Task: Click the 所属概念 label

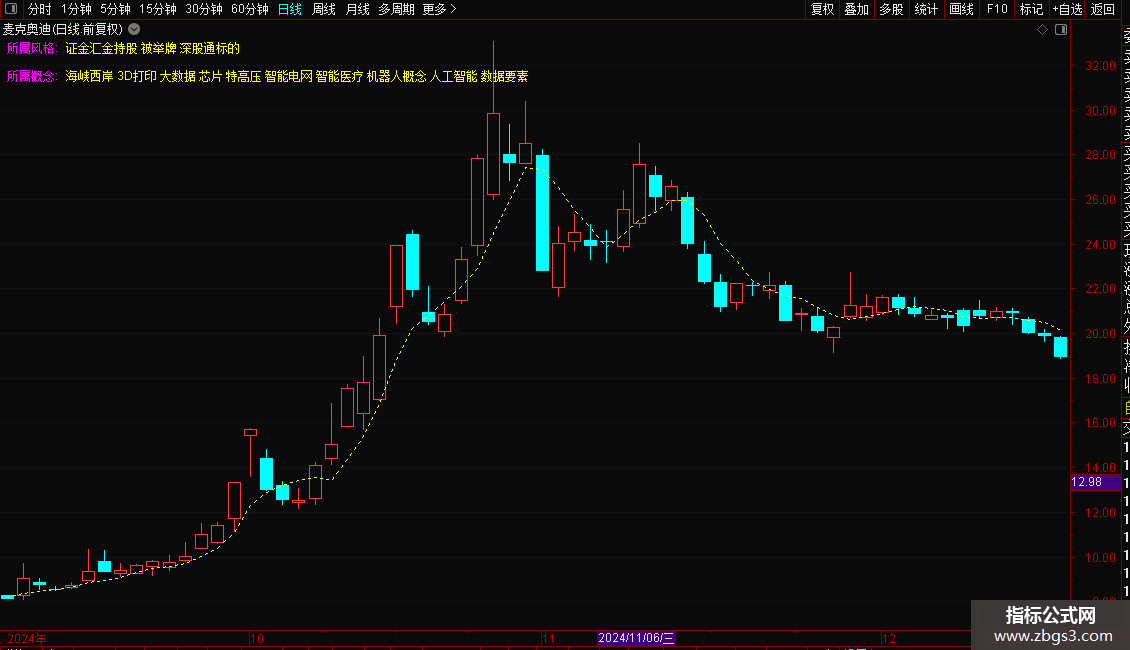Action: [32, 76]
